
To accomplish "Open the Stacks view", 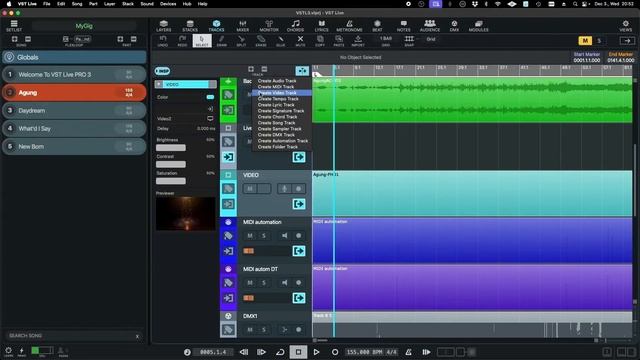I will 190,26.
